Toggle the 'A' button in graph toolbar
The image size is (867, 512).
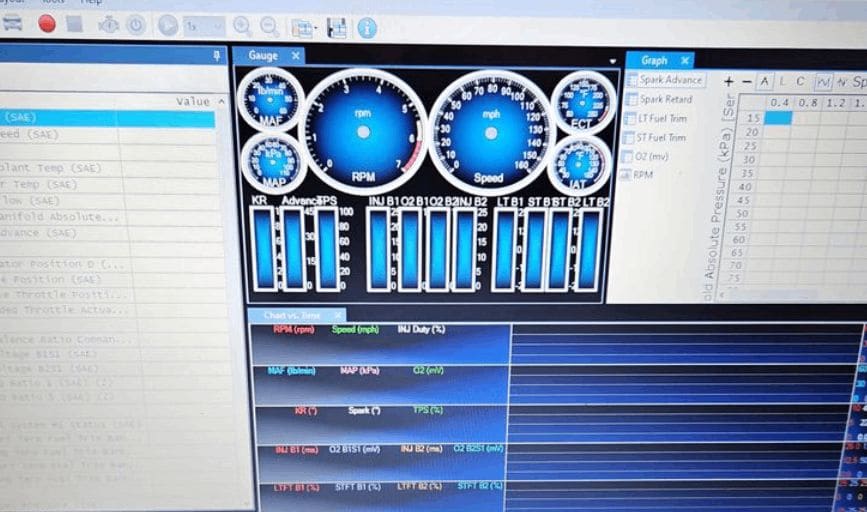pos(765,81)
